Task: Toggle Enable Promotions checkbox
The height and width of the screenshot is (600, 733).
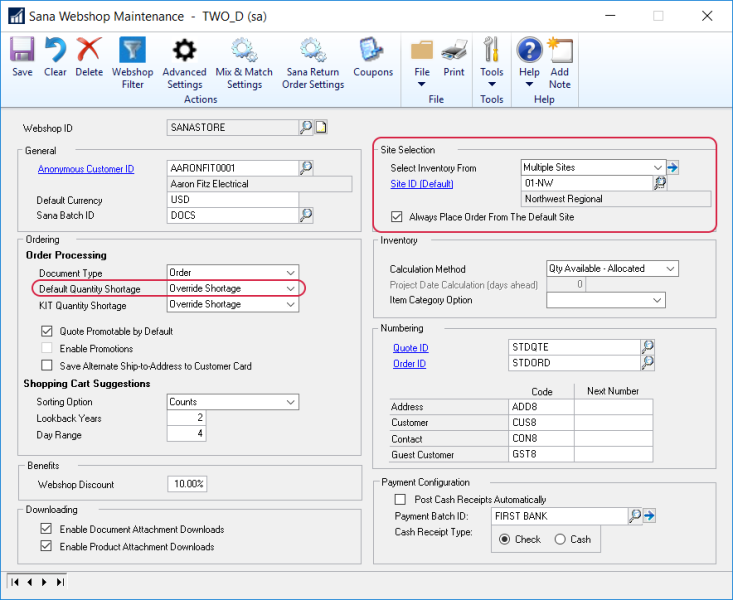Action: pos(46,348)
